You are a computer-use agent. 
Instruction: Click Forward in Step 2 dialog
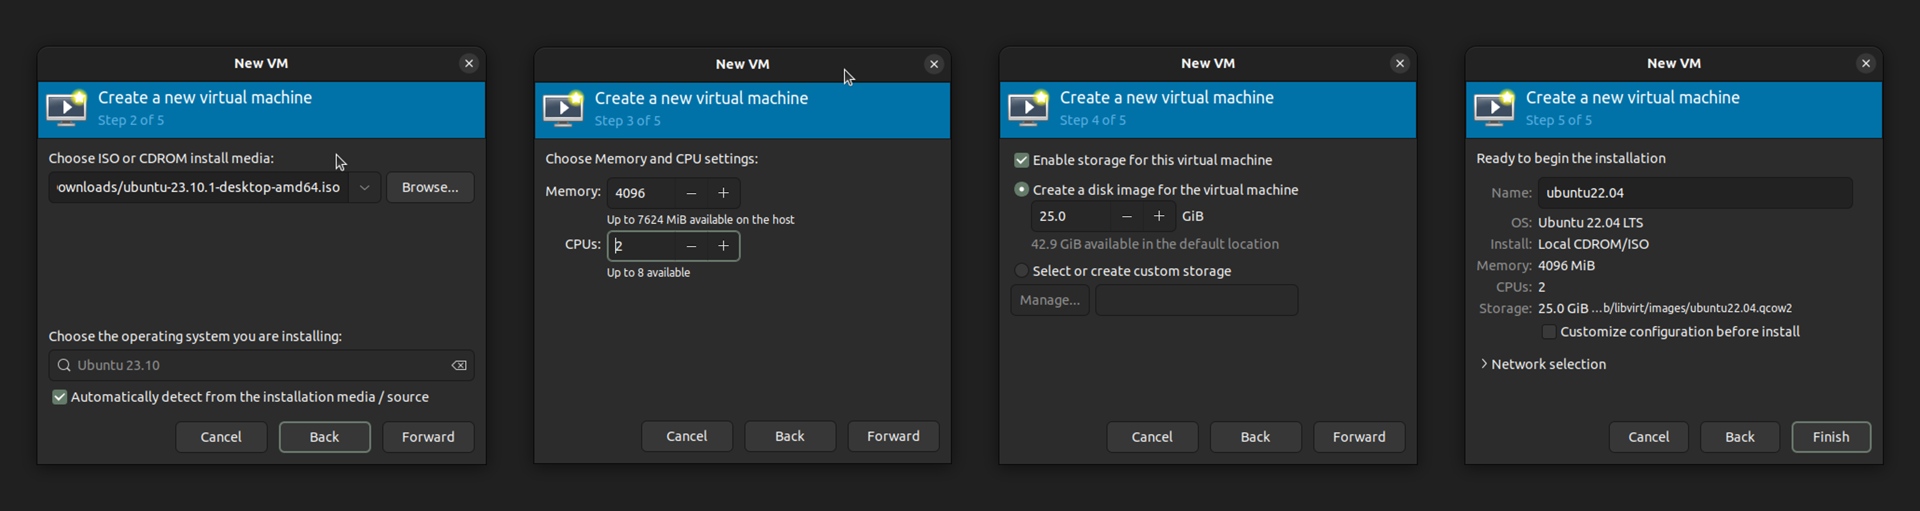[428, 437]
